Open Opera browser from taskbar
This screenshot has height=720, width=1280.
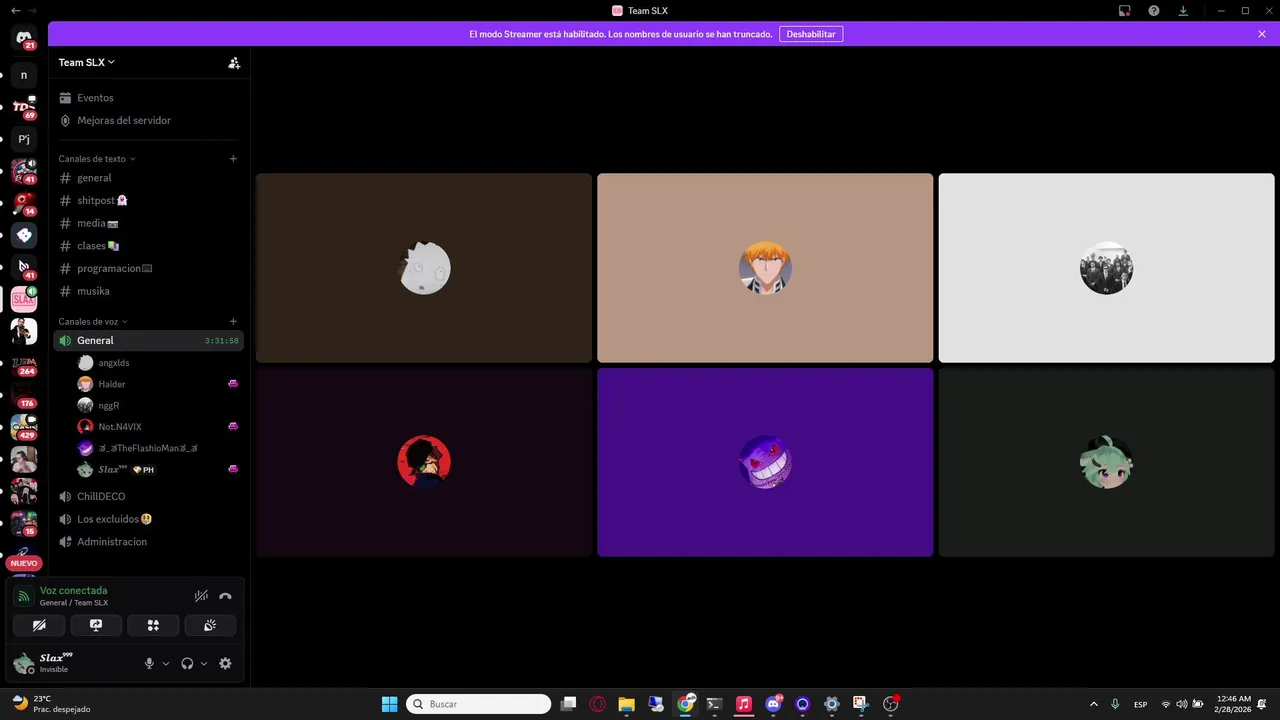[x=598, y=704]
